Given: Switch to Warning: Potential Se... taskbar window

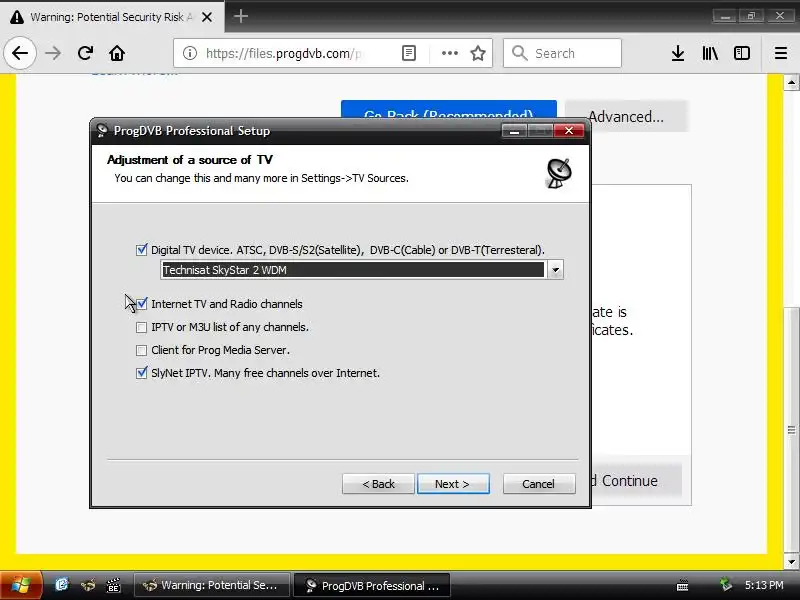Looking at the screenshot, I should pos(212,585).
